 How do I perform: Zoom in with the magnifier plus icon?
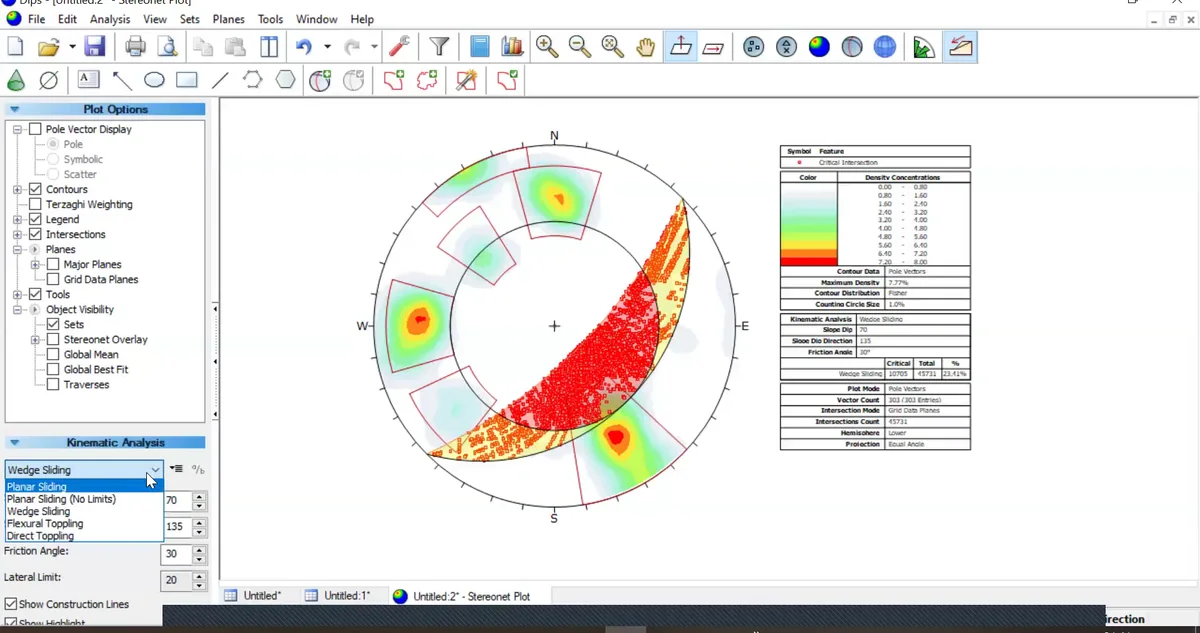[x=547, y=46]
